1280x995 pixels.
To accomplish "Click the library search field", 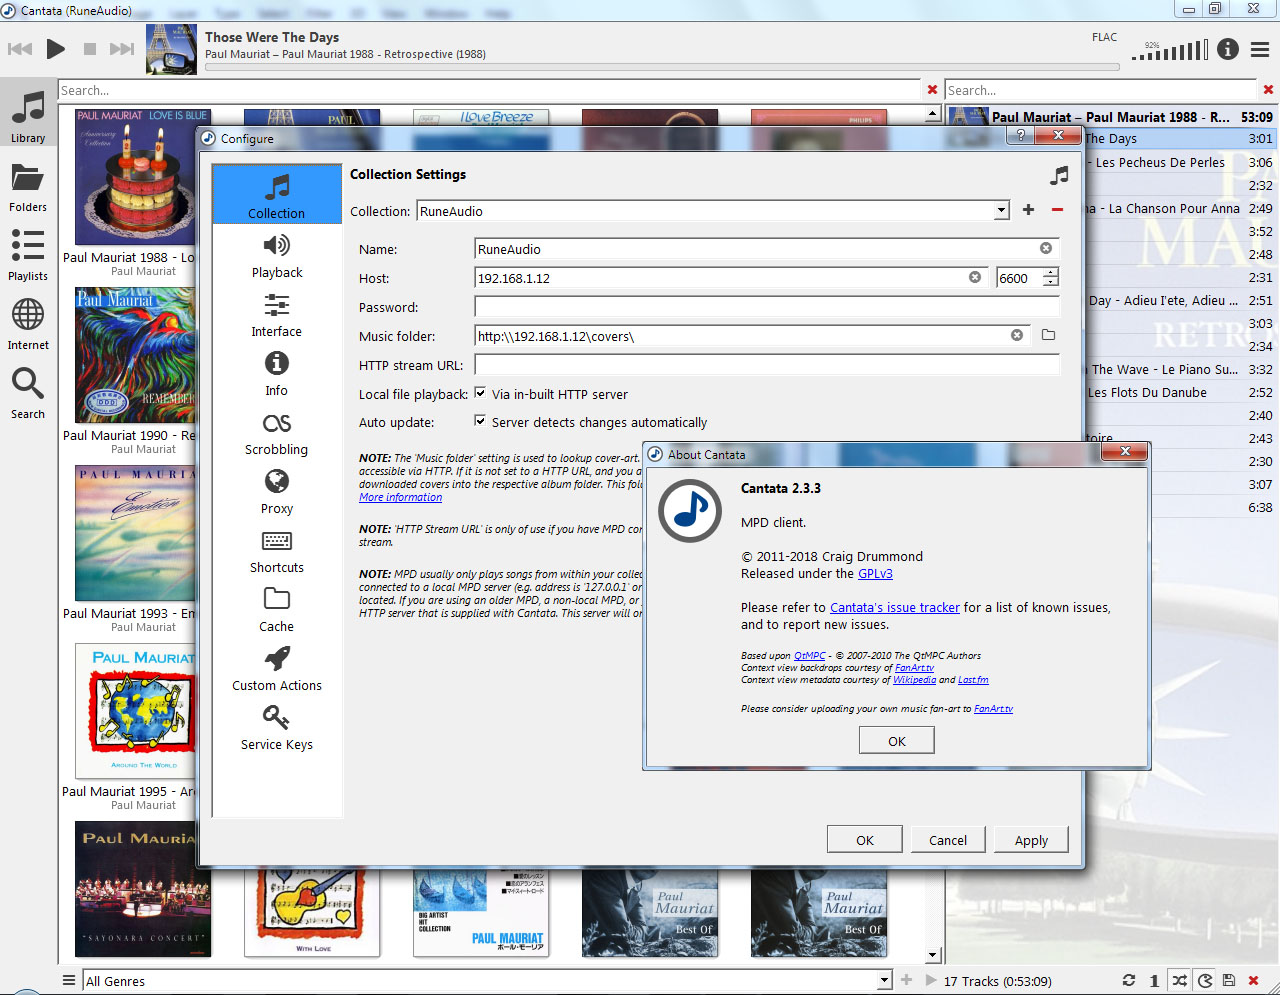I will pos(490,90).
